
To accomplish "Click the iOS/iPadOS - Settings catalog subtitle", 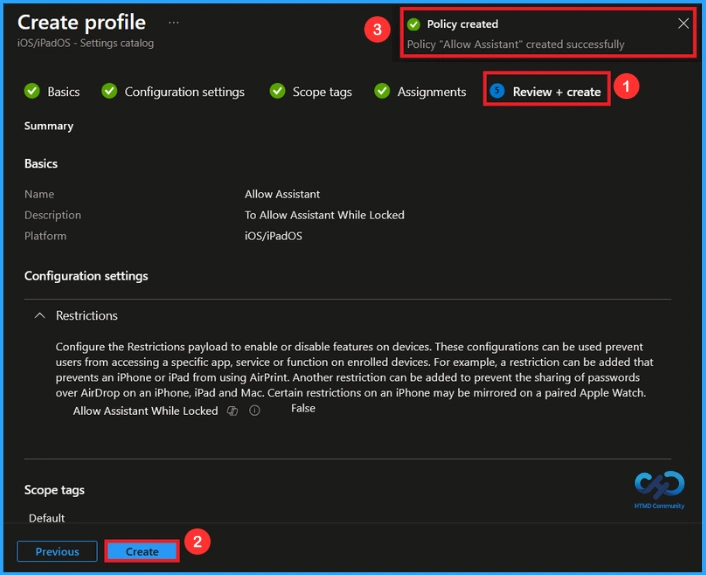I will coord(86,43).
